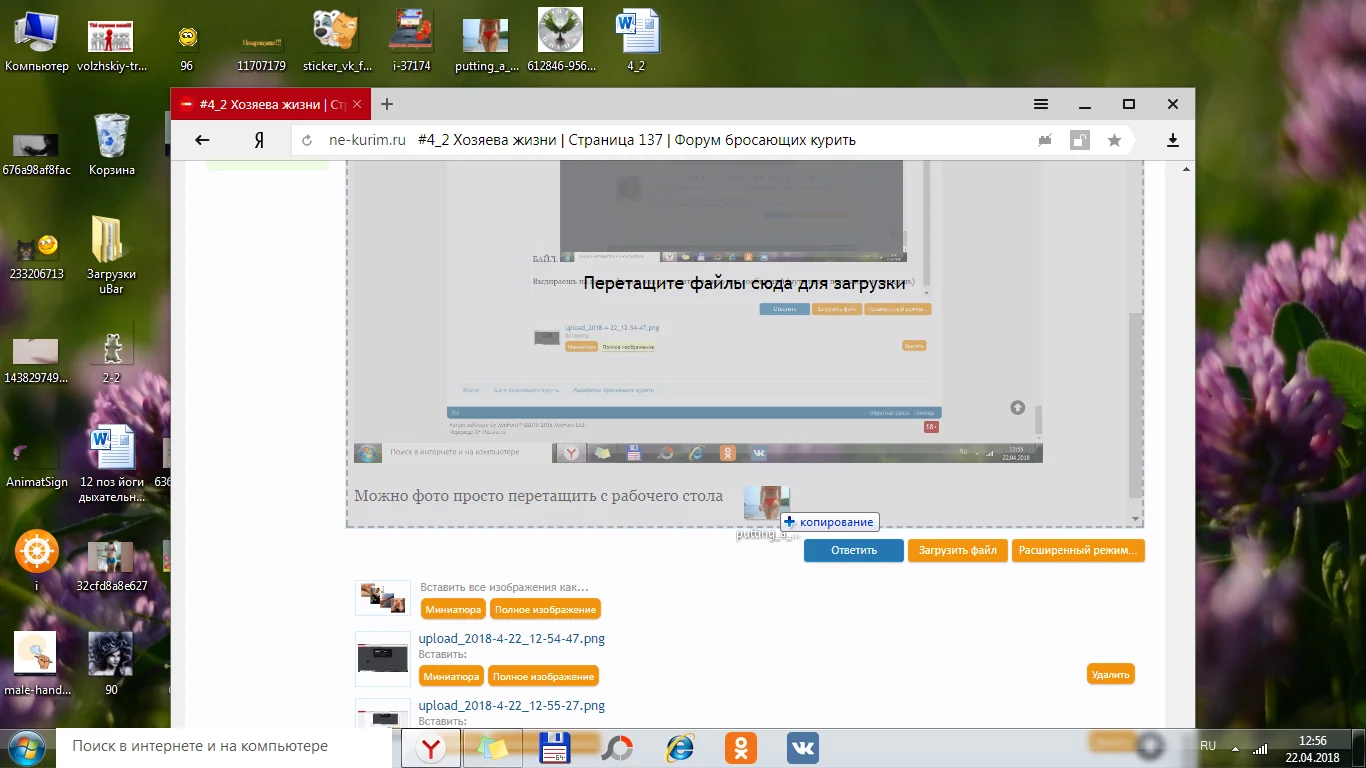1366x768 pixels.
Task: Click the 'Вставить все изображения' thumbnail stack
Action: (383, 598)
